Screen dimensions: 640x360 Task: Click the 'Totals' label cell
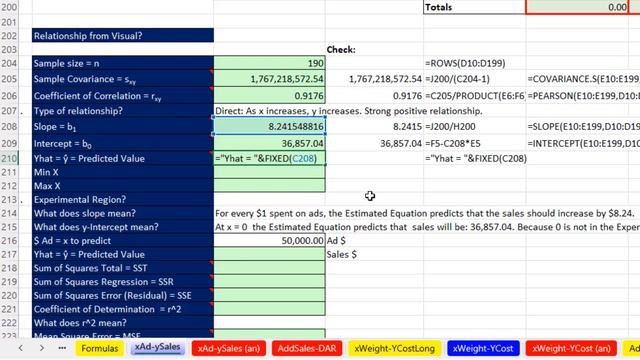[x=474, y=7]
